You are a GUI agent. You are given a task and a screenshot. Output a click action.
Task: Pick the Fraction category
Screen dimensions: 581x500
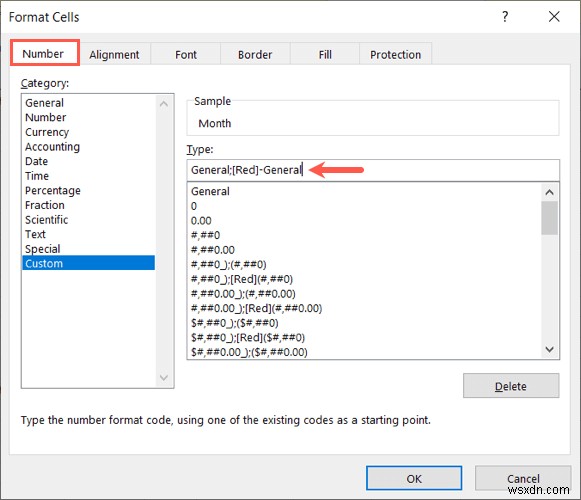click(x=89, y=205)
